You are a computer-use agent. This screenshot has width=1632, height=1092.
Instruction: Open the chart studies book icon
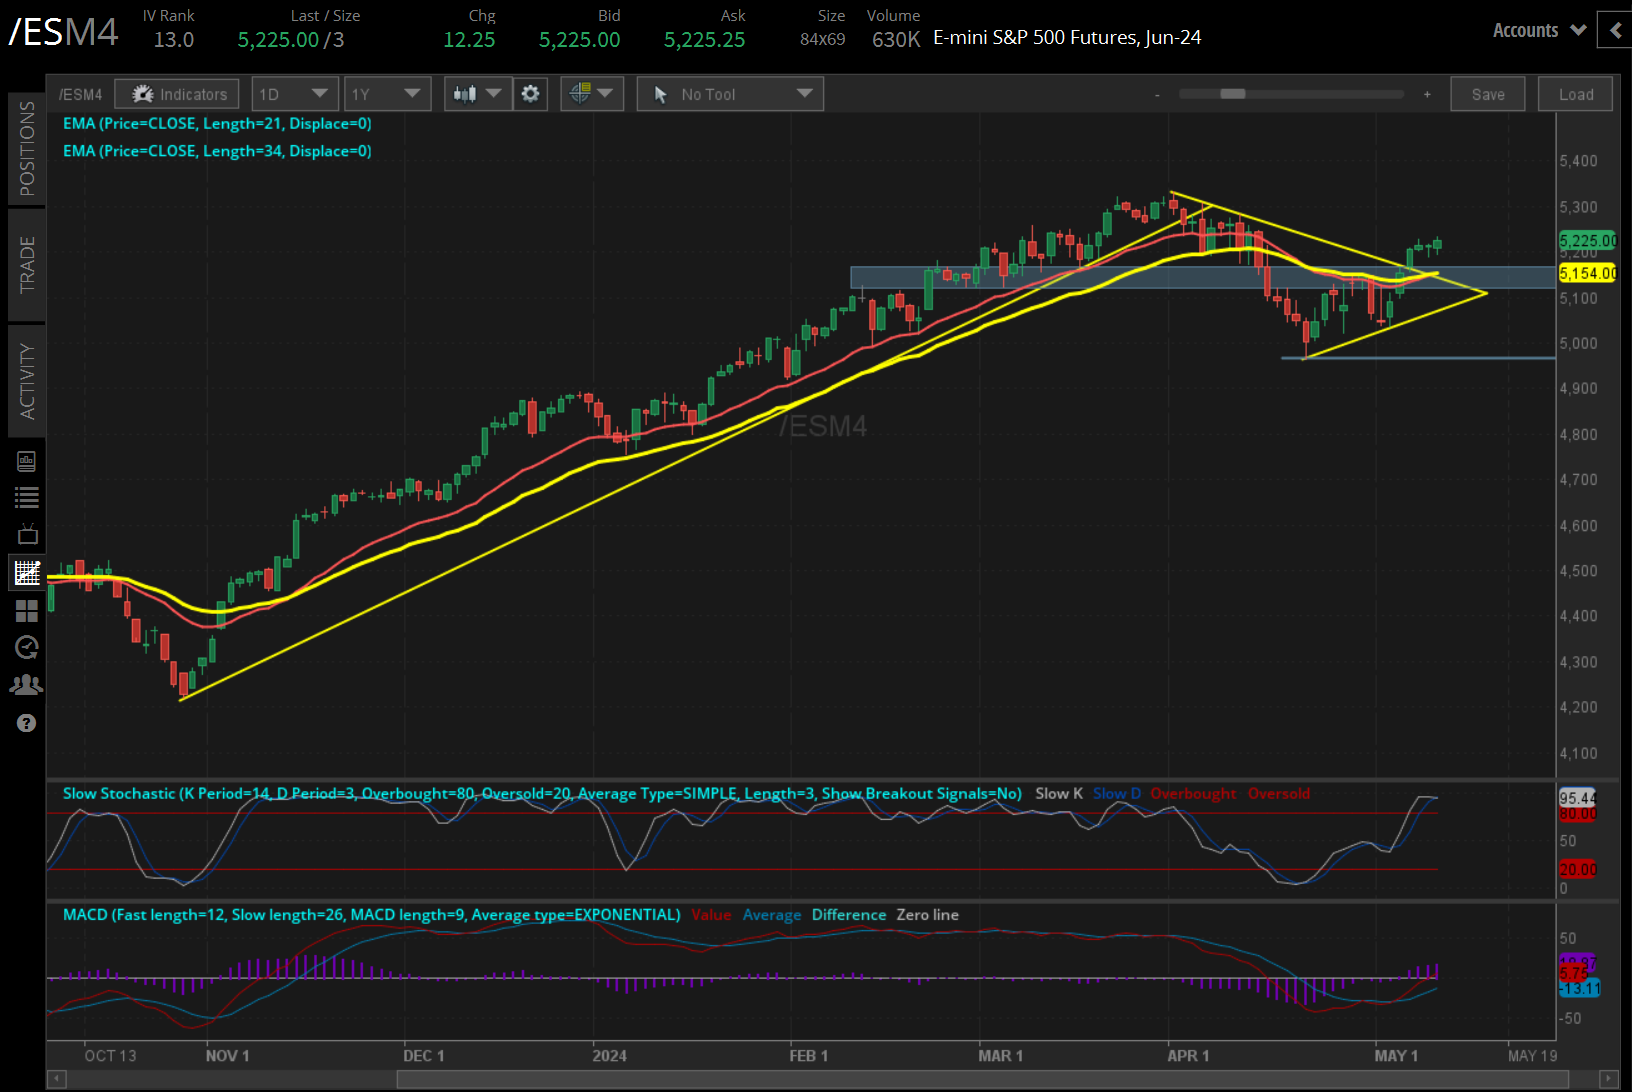(27, 460)
